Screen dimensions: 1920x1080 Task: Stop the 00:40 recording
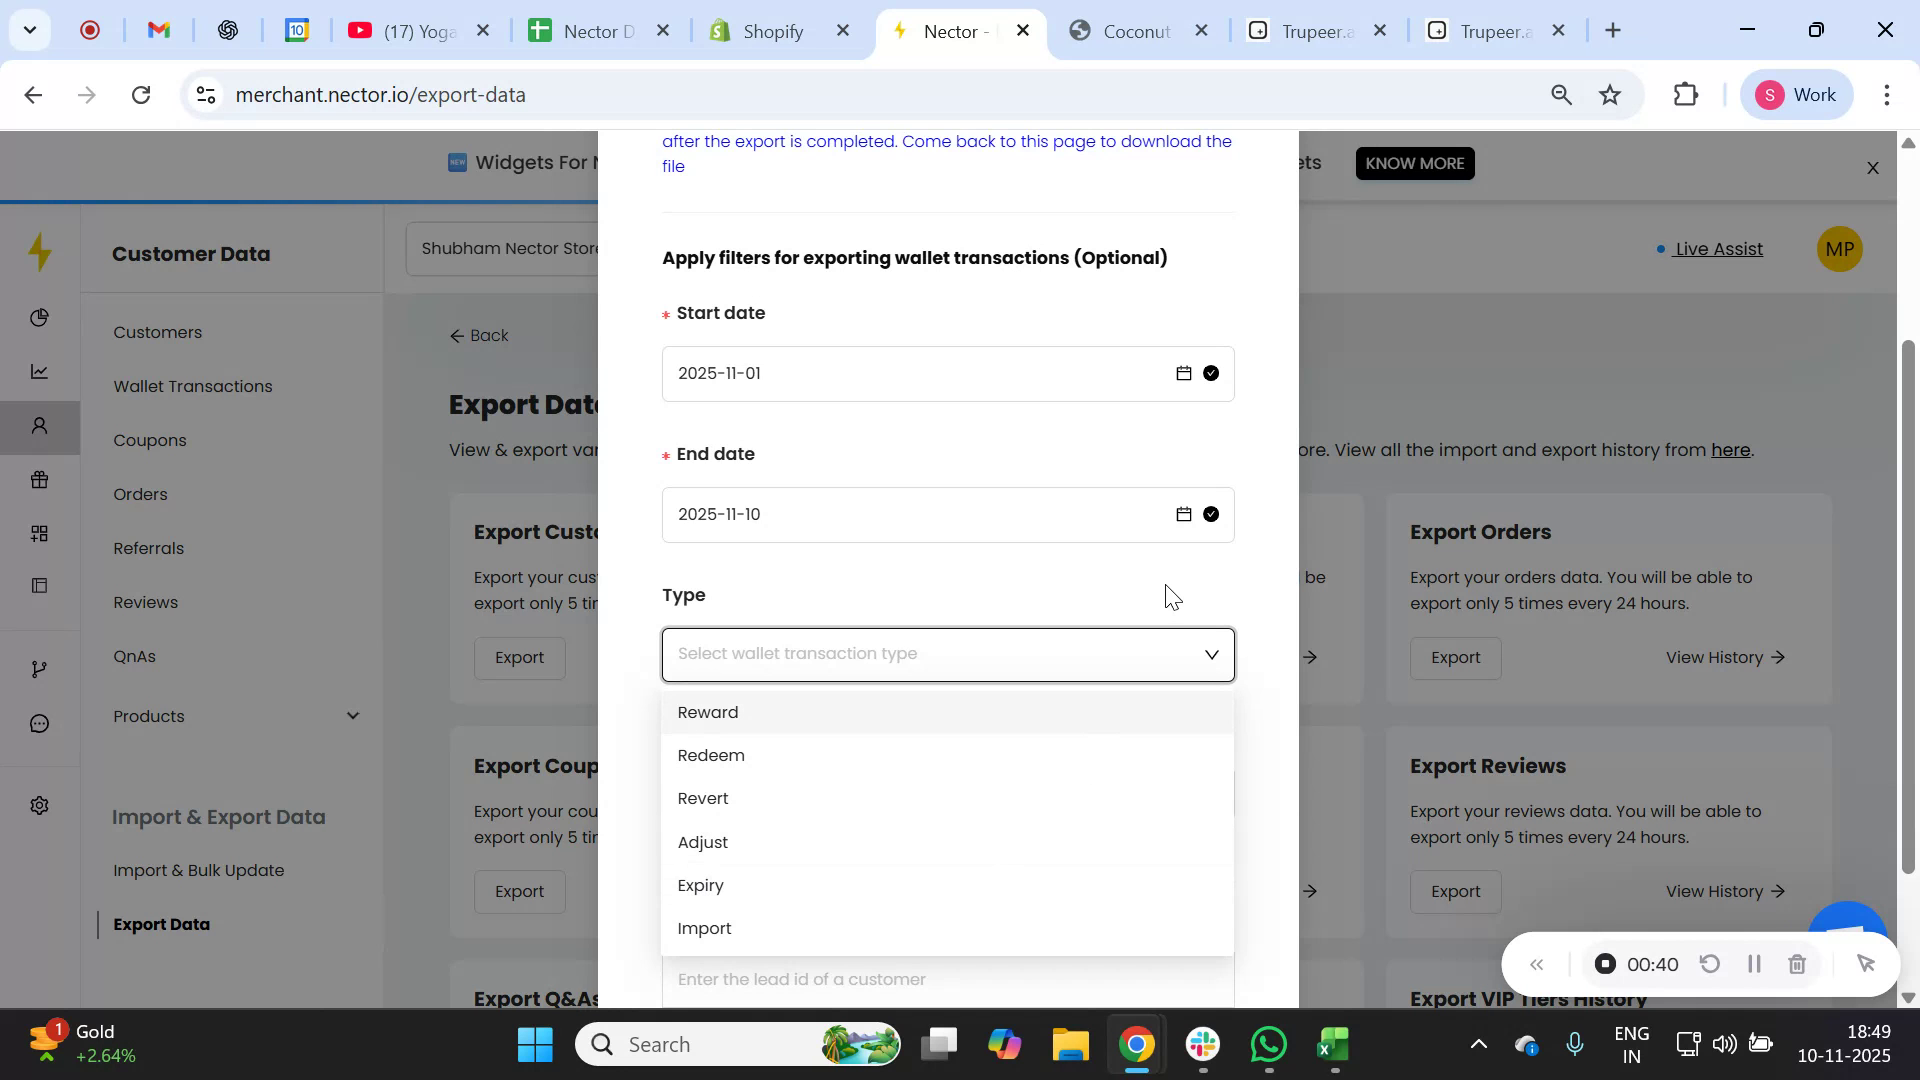tap(1605, 963)
